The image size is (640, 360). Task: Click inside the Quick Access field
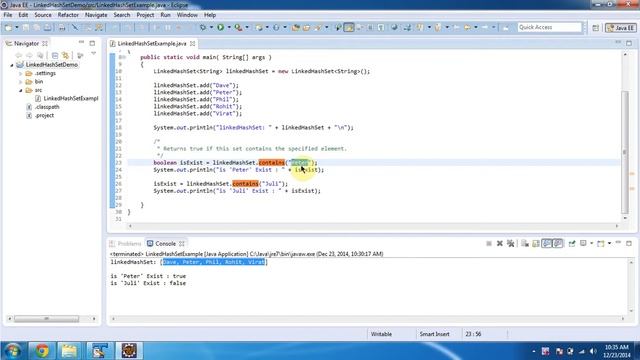point(549,27)
